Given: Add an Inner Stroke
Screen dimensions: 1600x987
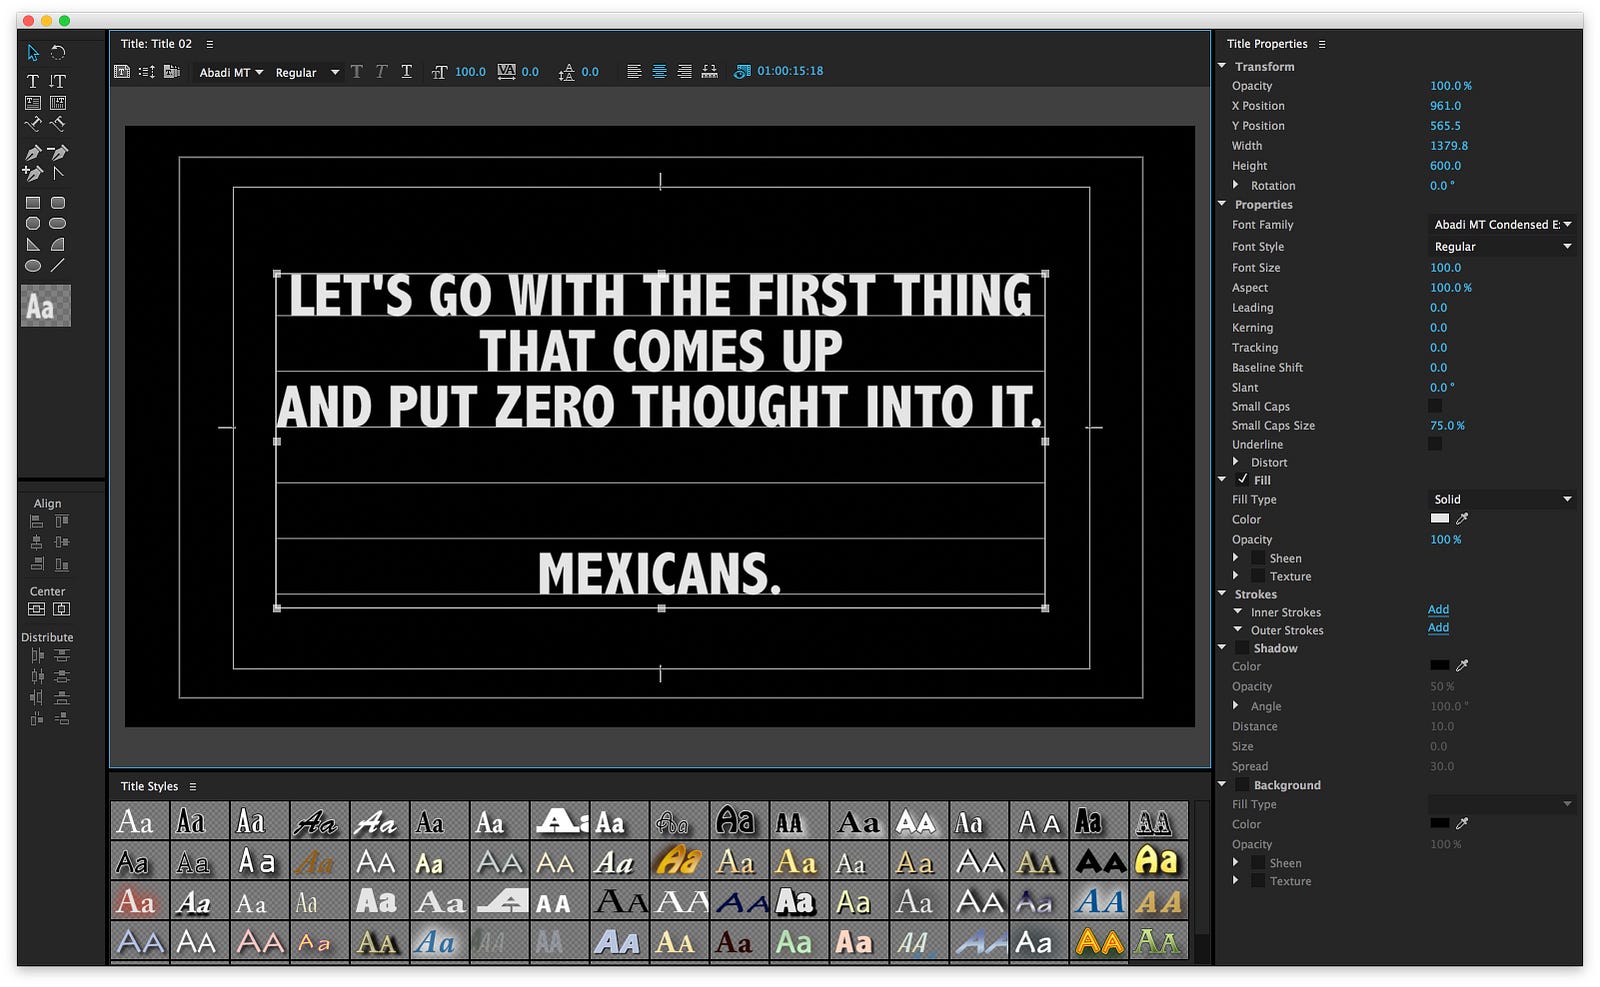Looking at the screenshot, I should (1438, 610).
